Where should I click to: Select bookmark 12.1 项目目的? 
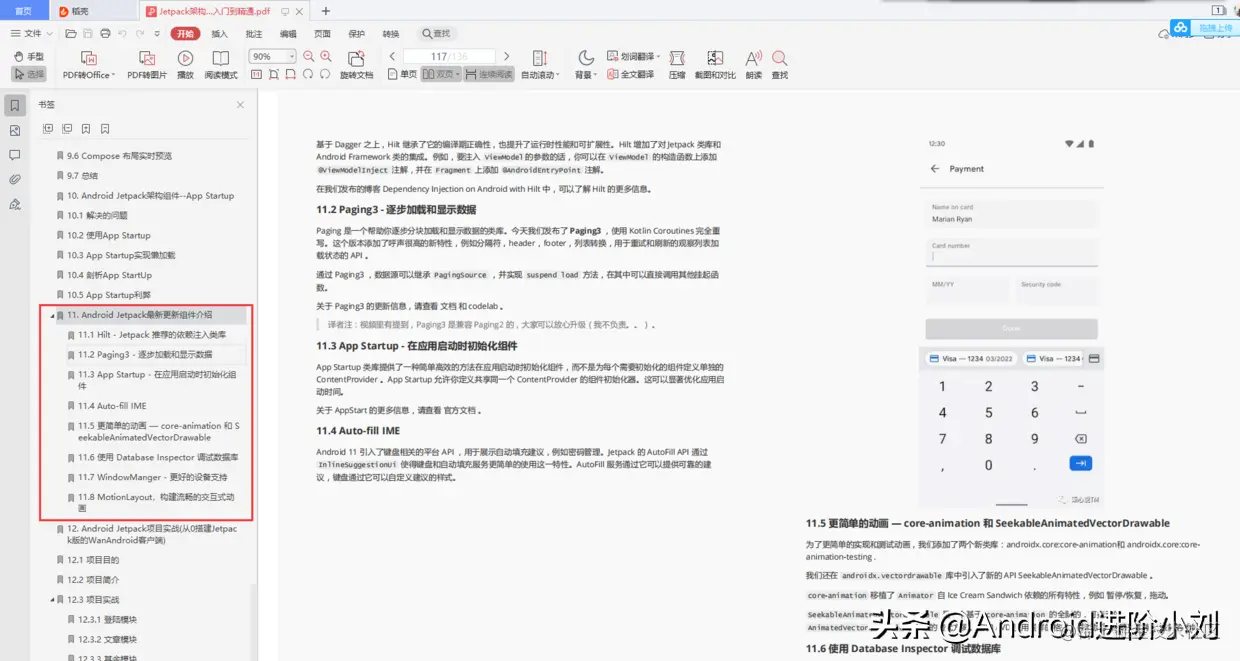pos(92,560)
